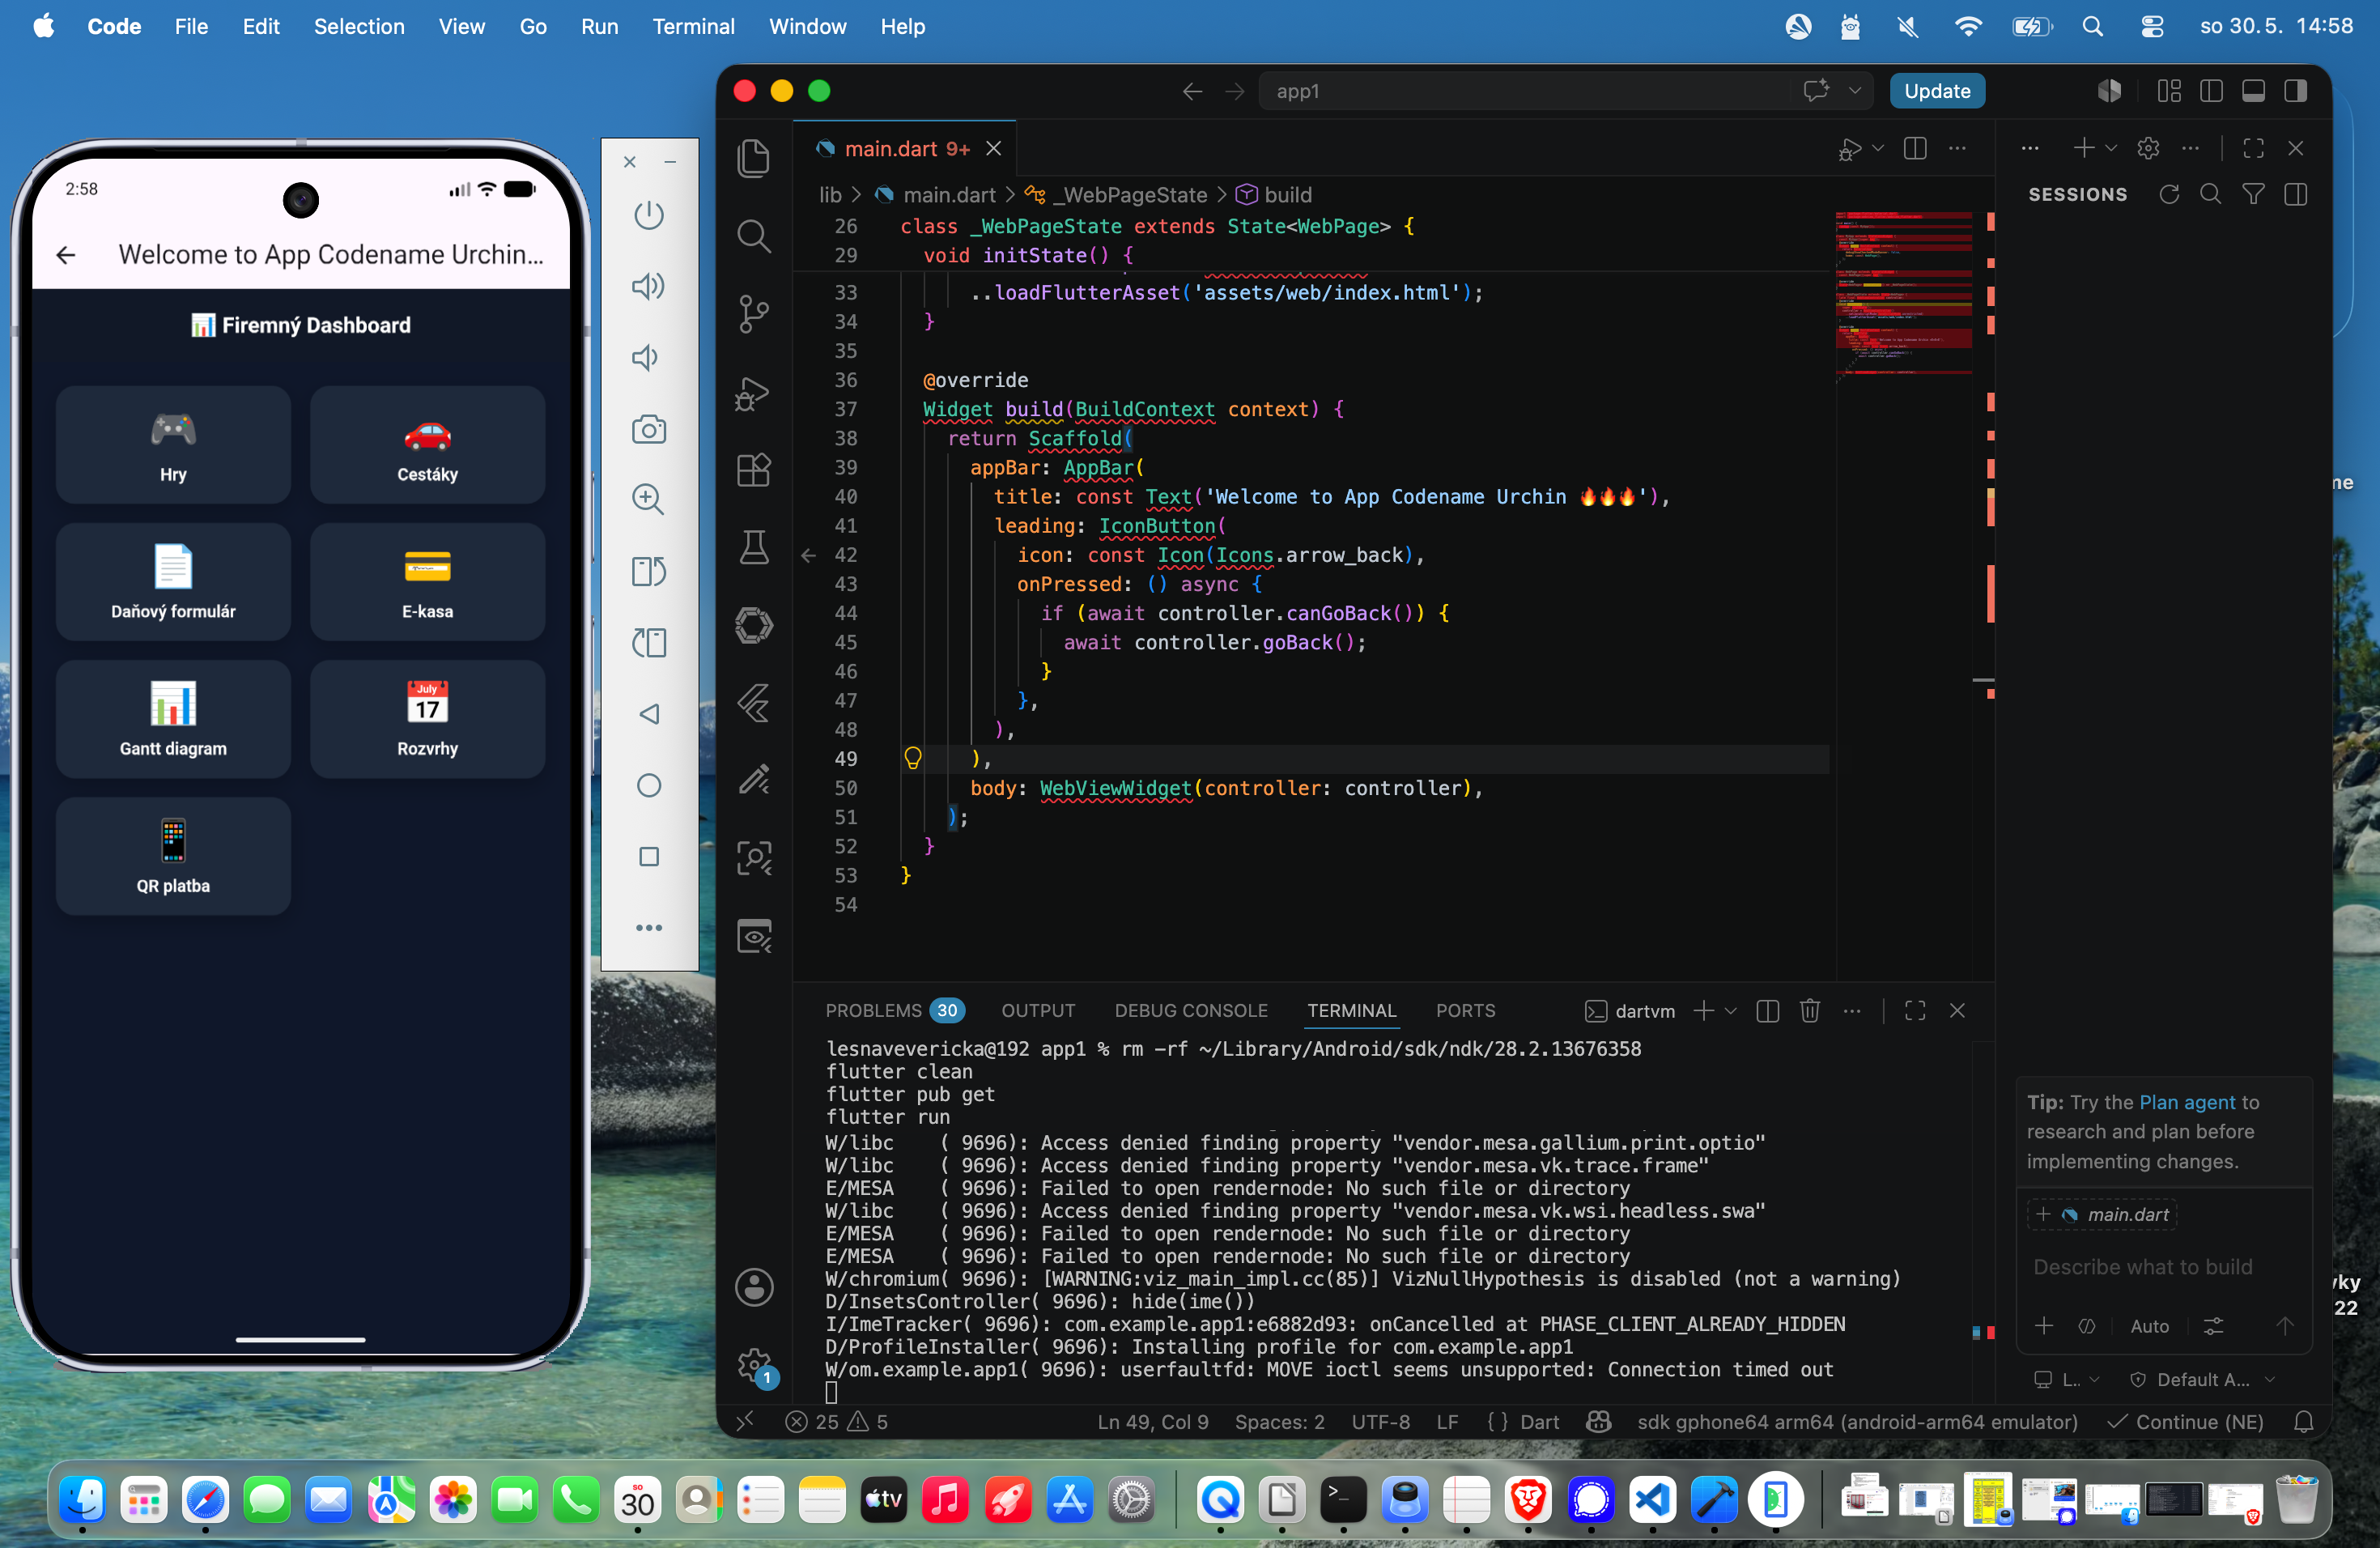
Task: Toggle secondary side bar layout button
Action: [2296, 91]
